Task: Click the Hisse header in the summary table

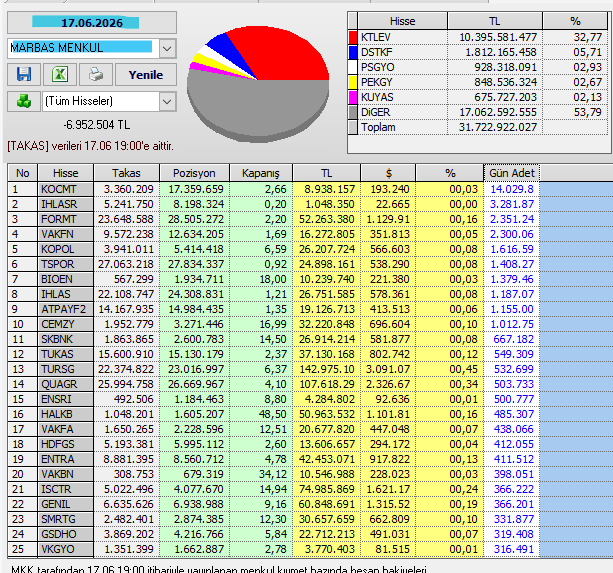Action: coord(402,21)
